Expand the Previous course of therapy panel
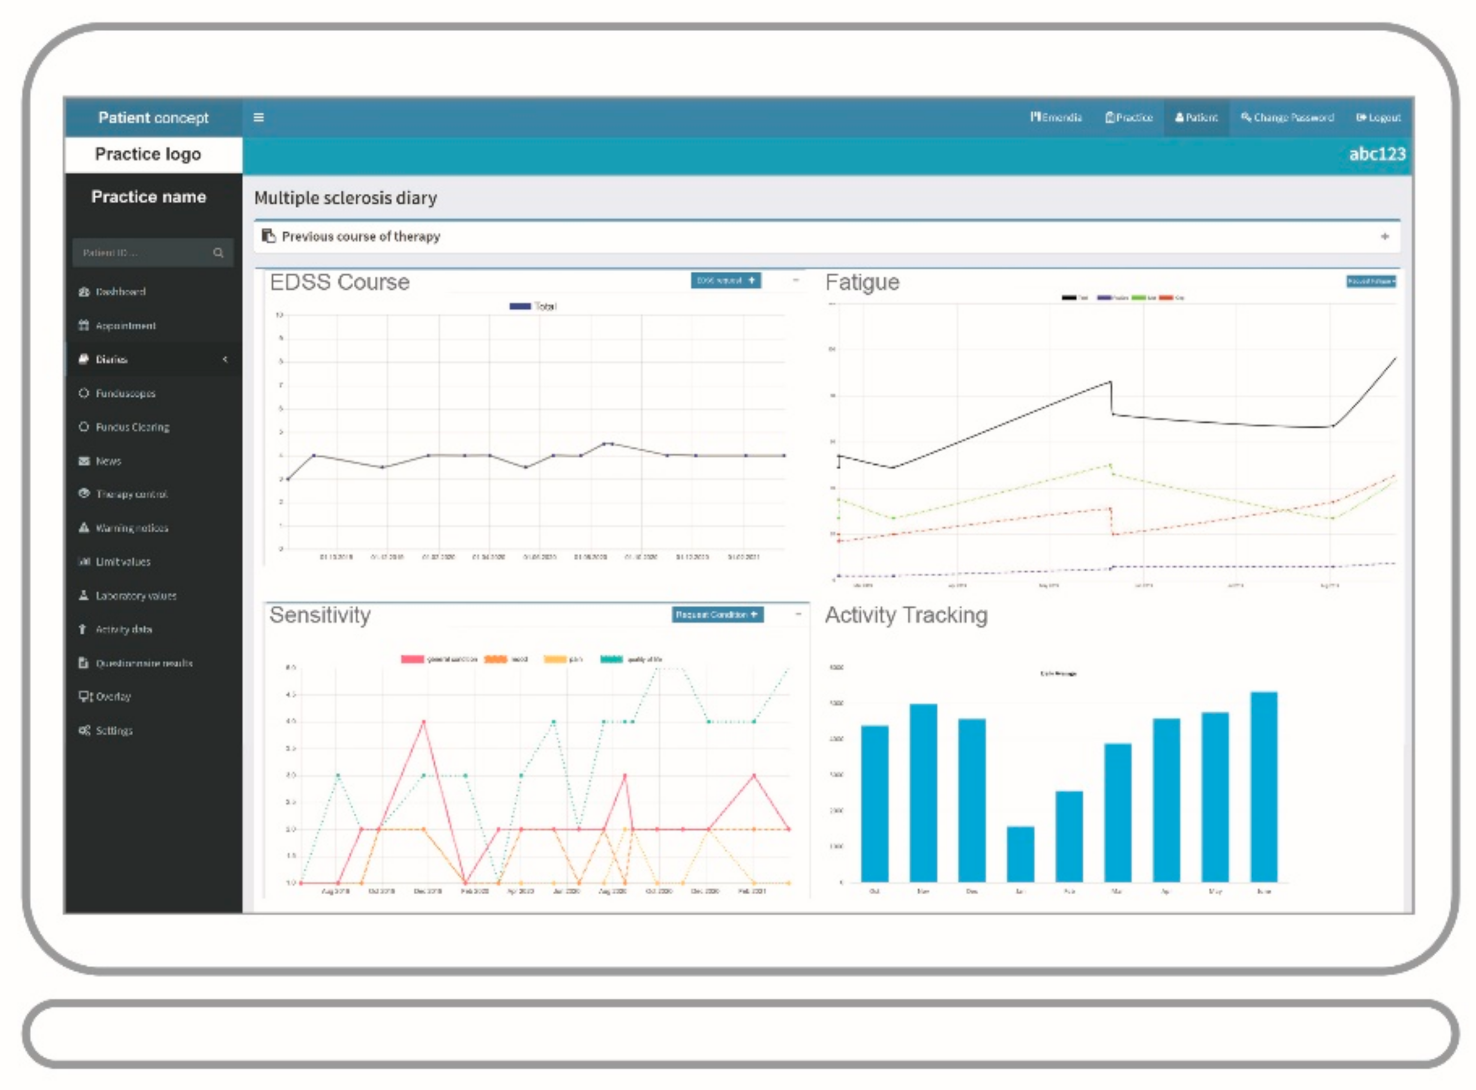Image resolution: width=1476 pixels, height=1090 pixels. [x=1384, y=237]
